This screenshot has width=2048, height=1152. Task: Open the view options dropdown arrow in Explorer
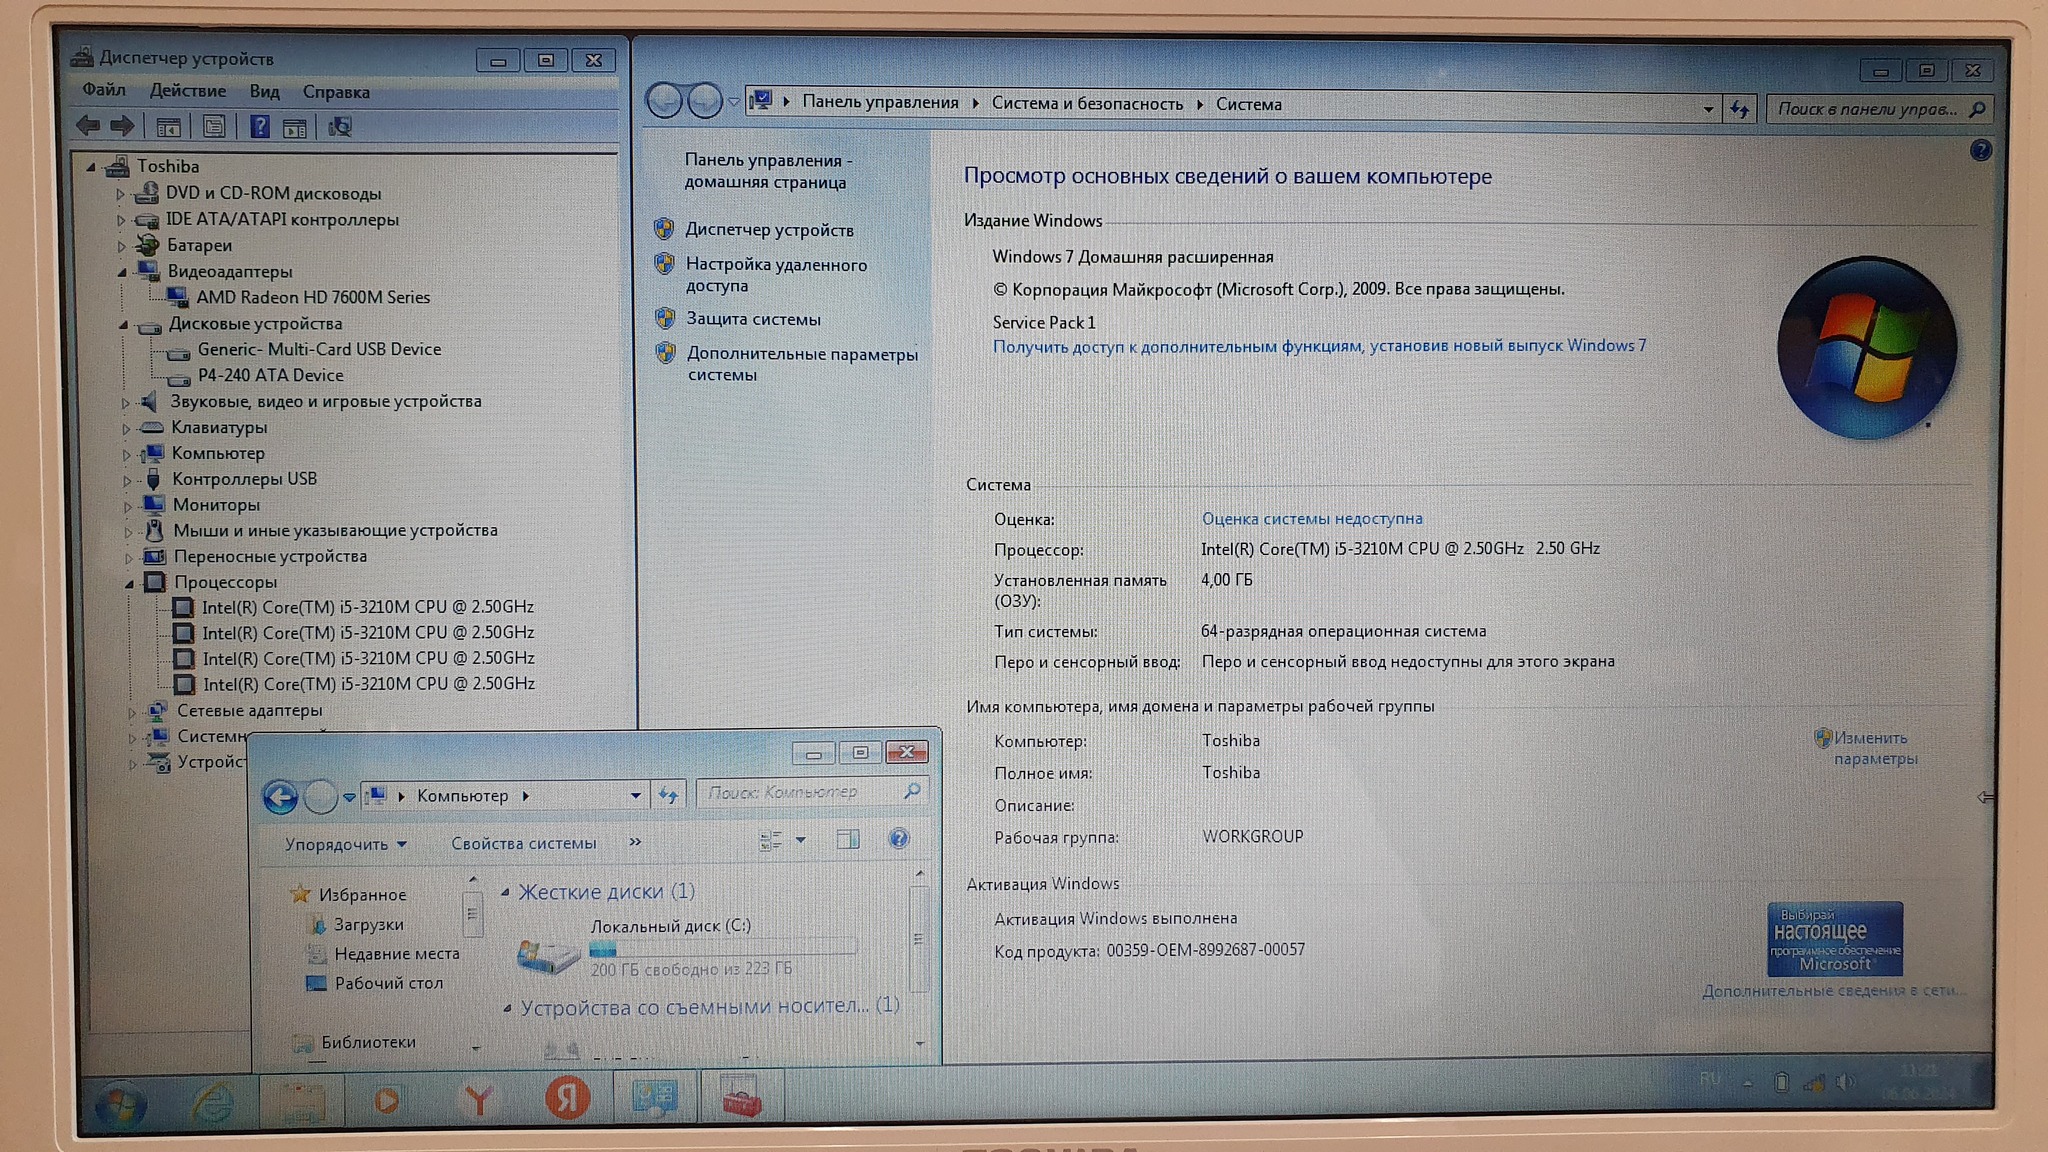800,840
